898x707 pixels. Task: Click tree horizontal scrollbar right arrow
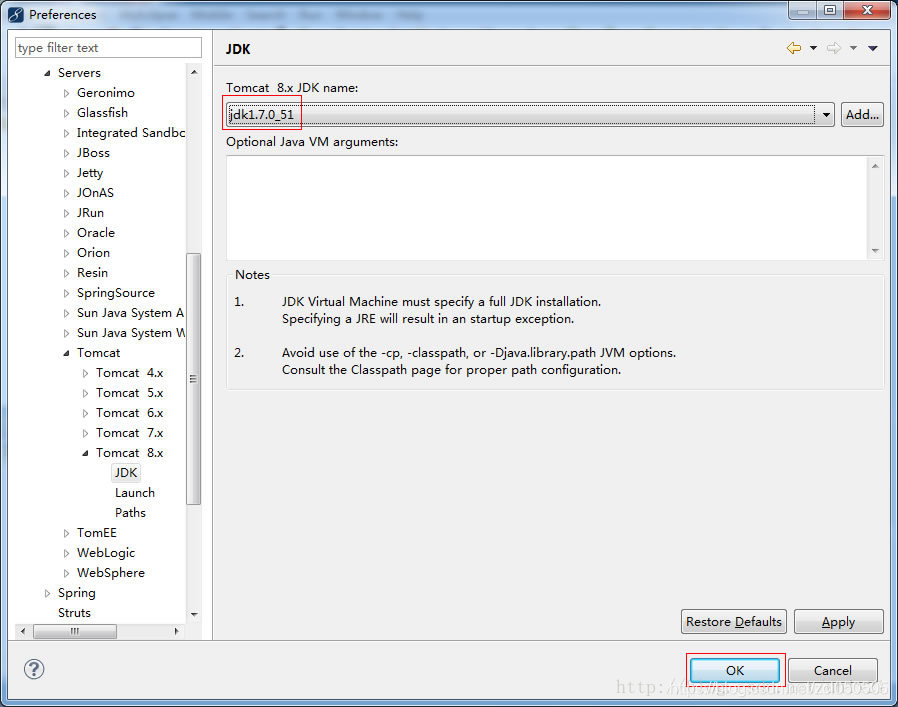[176, 631]
